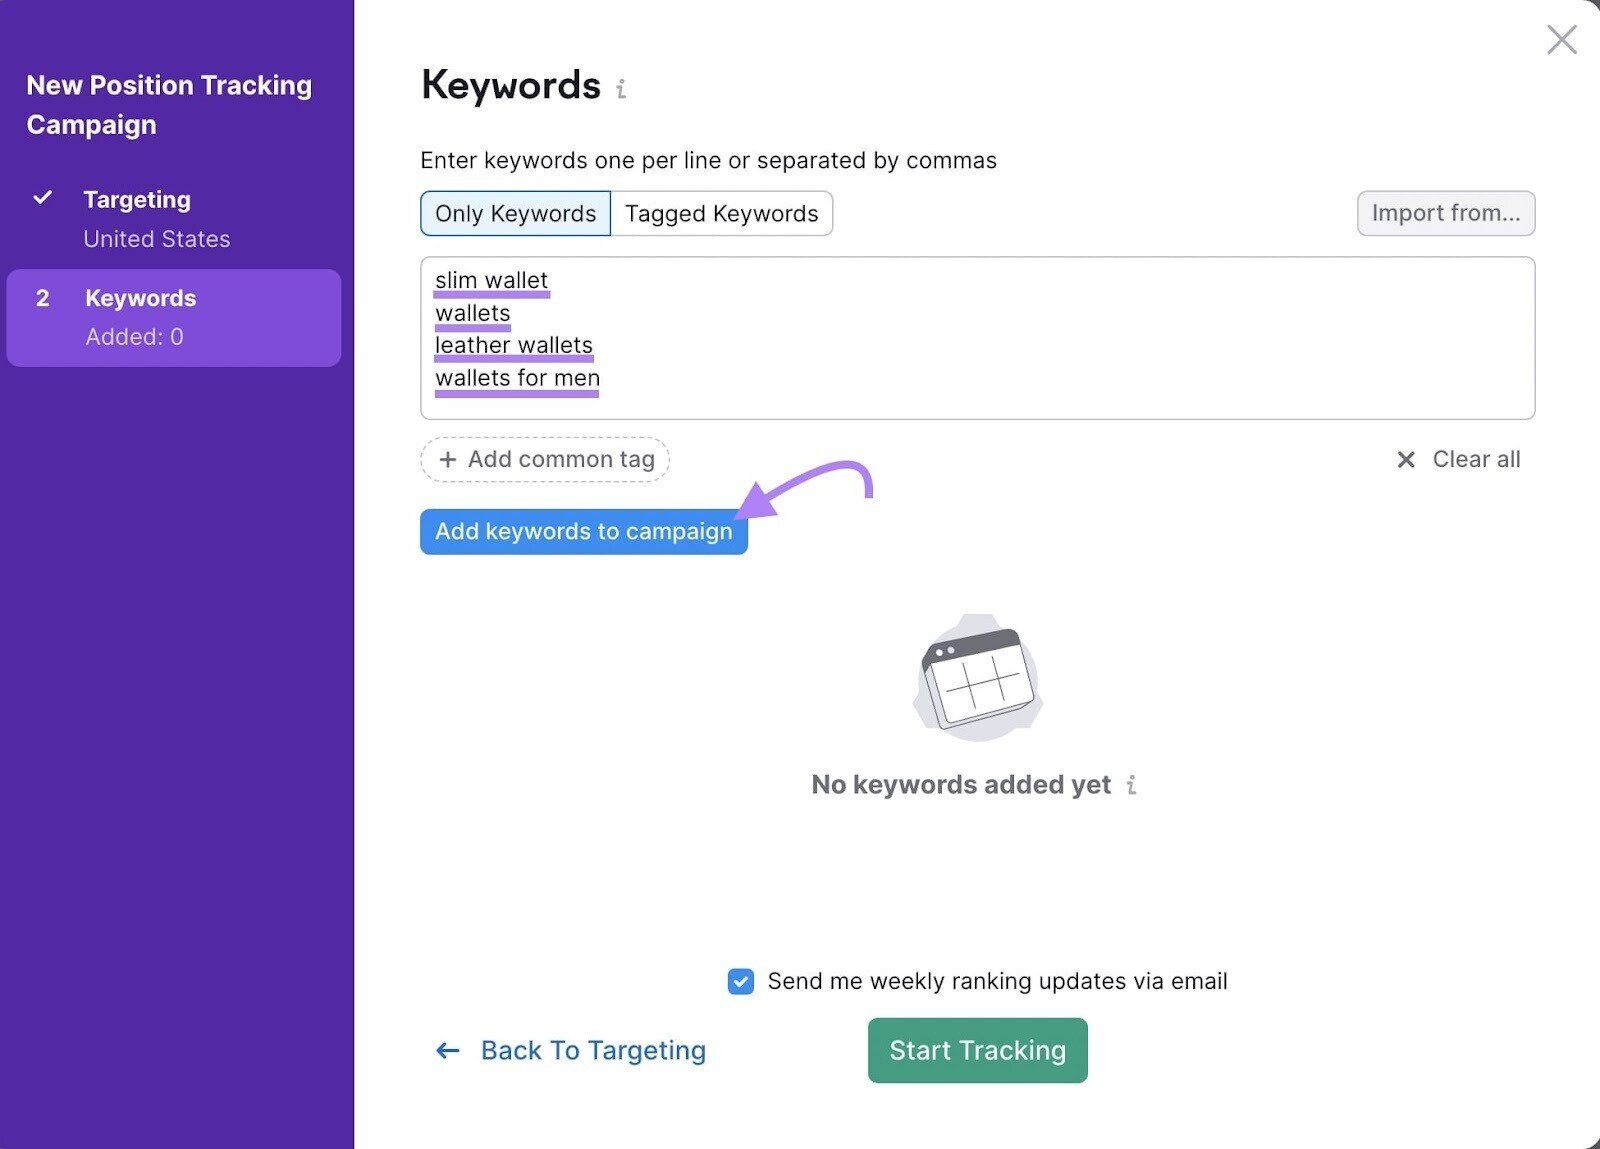Click Add keywords to campaign
Screen dimensions: 1600x1149
coord(583,531)
